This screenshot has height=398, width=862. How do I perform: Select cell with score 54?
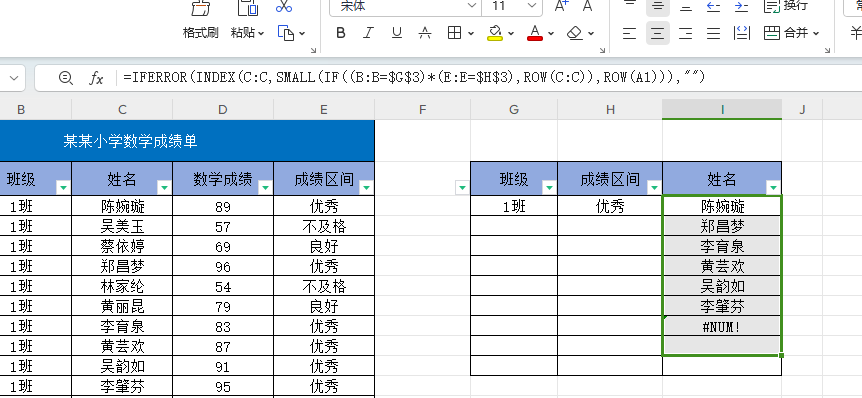pos(223,286)
